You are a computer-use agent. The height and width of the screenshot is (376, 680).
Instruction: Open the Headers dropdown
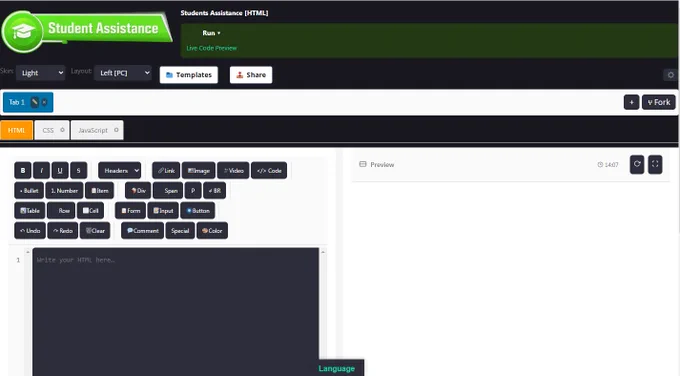(120, 170)
